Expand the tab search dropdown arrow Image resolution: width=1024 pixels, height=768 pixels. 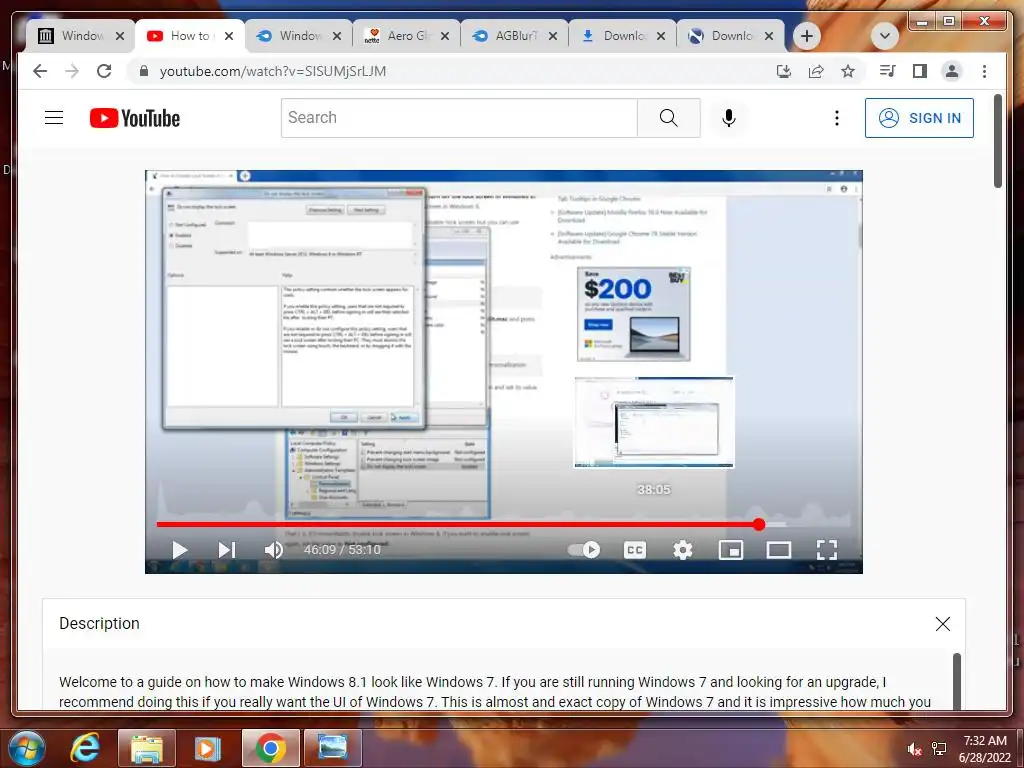pyautogui.click(x=885, y=36)
